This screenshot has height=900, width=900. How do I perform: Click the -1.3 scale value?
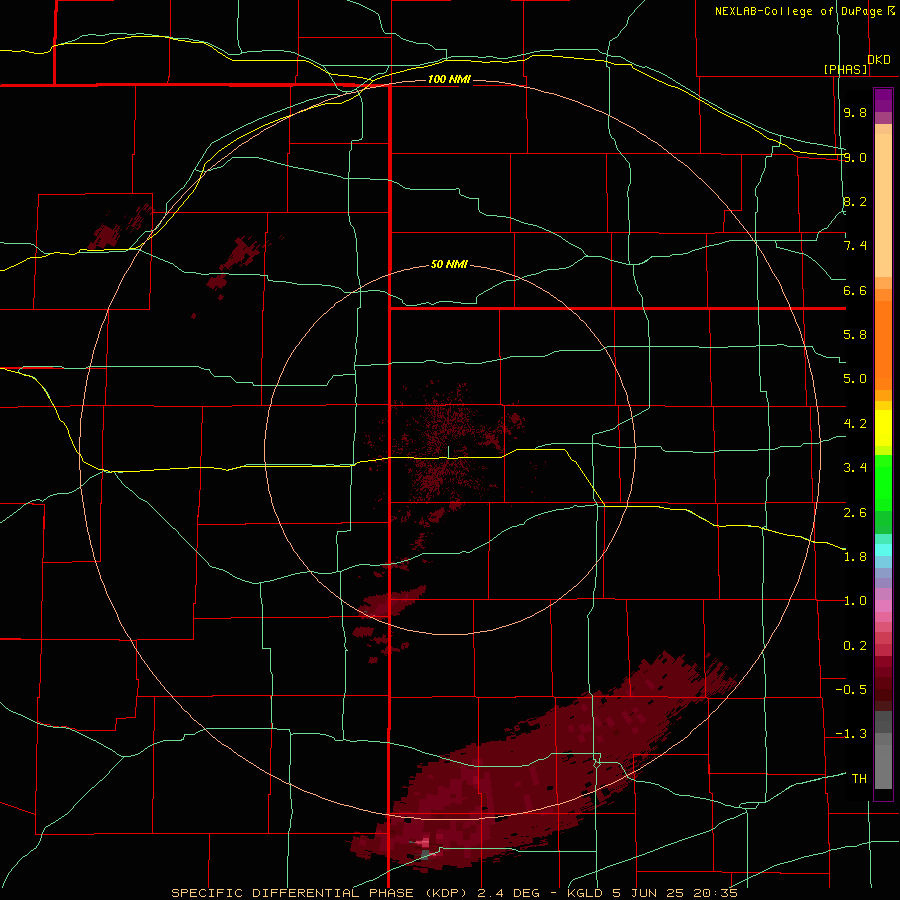(851, 734)
